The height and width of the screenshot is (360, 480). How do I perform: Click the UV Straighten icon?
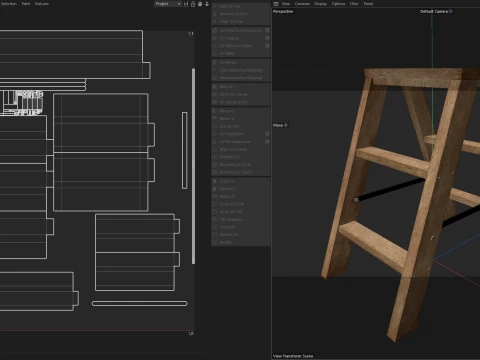click(215, 134)
